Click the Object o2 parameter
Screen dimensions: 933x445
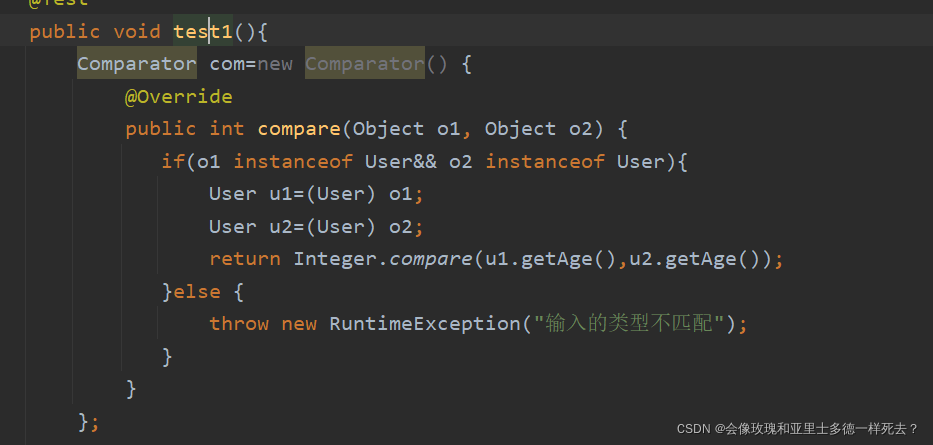click(538, 129)
